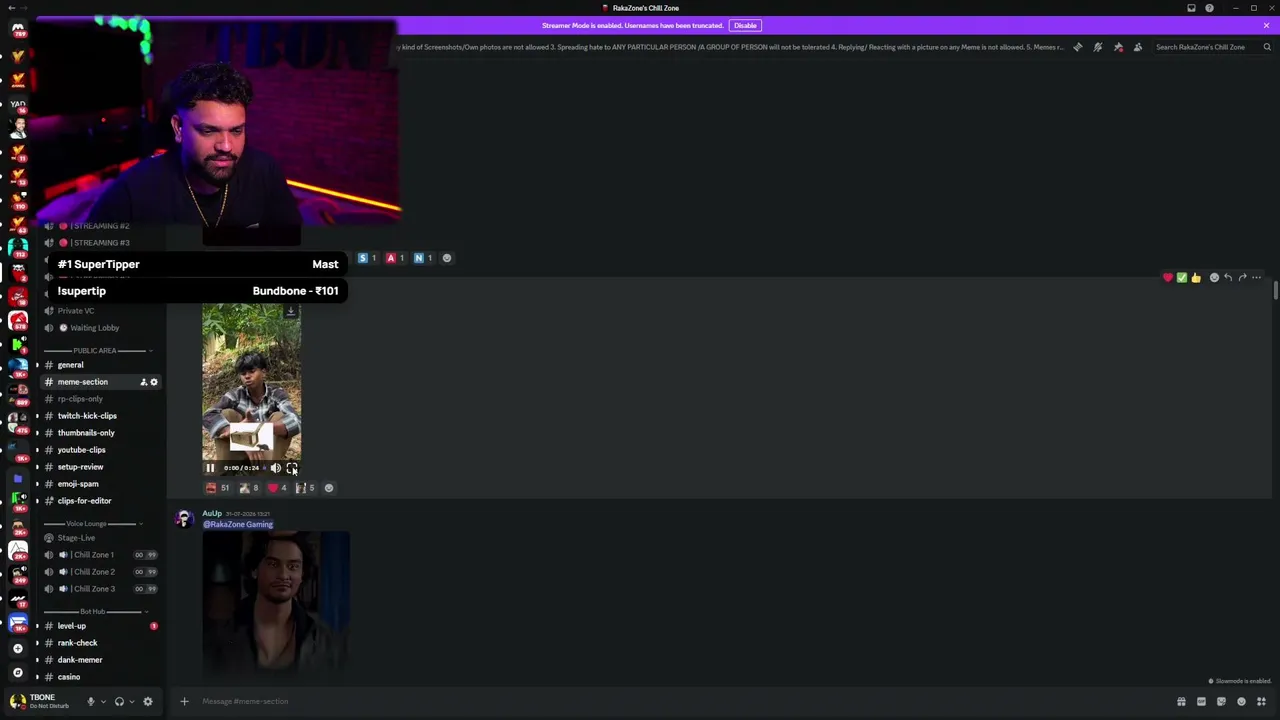Image resolution: width=1280 pixels, height=720 pixels.
Task: Join Chill Zone 2 voice channel
Action: coord(96,572)
